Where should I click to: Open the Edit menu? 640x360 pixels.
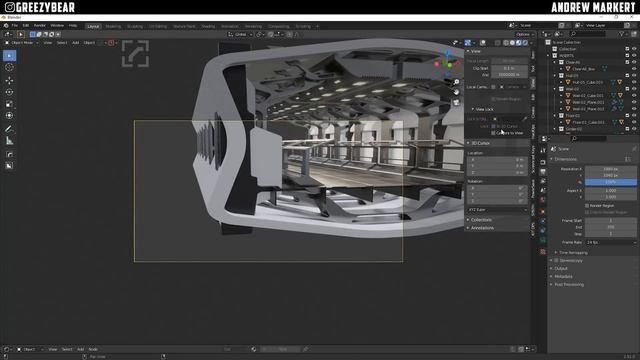pos(26,25)
